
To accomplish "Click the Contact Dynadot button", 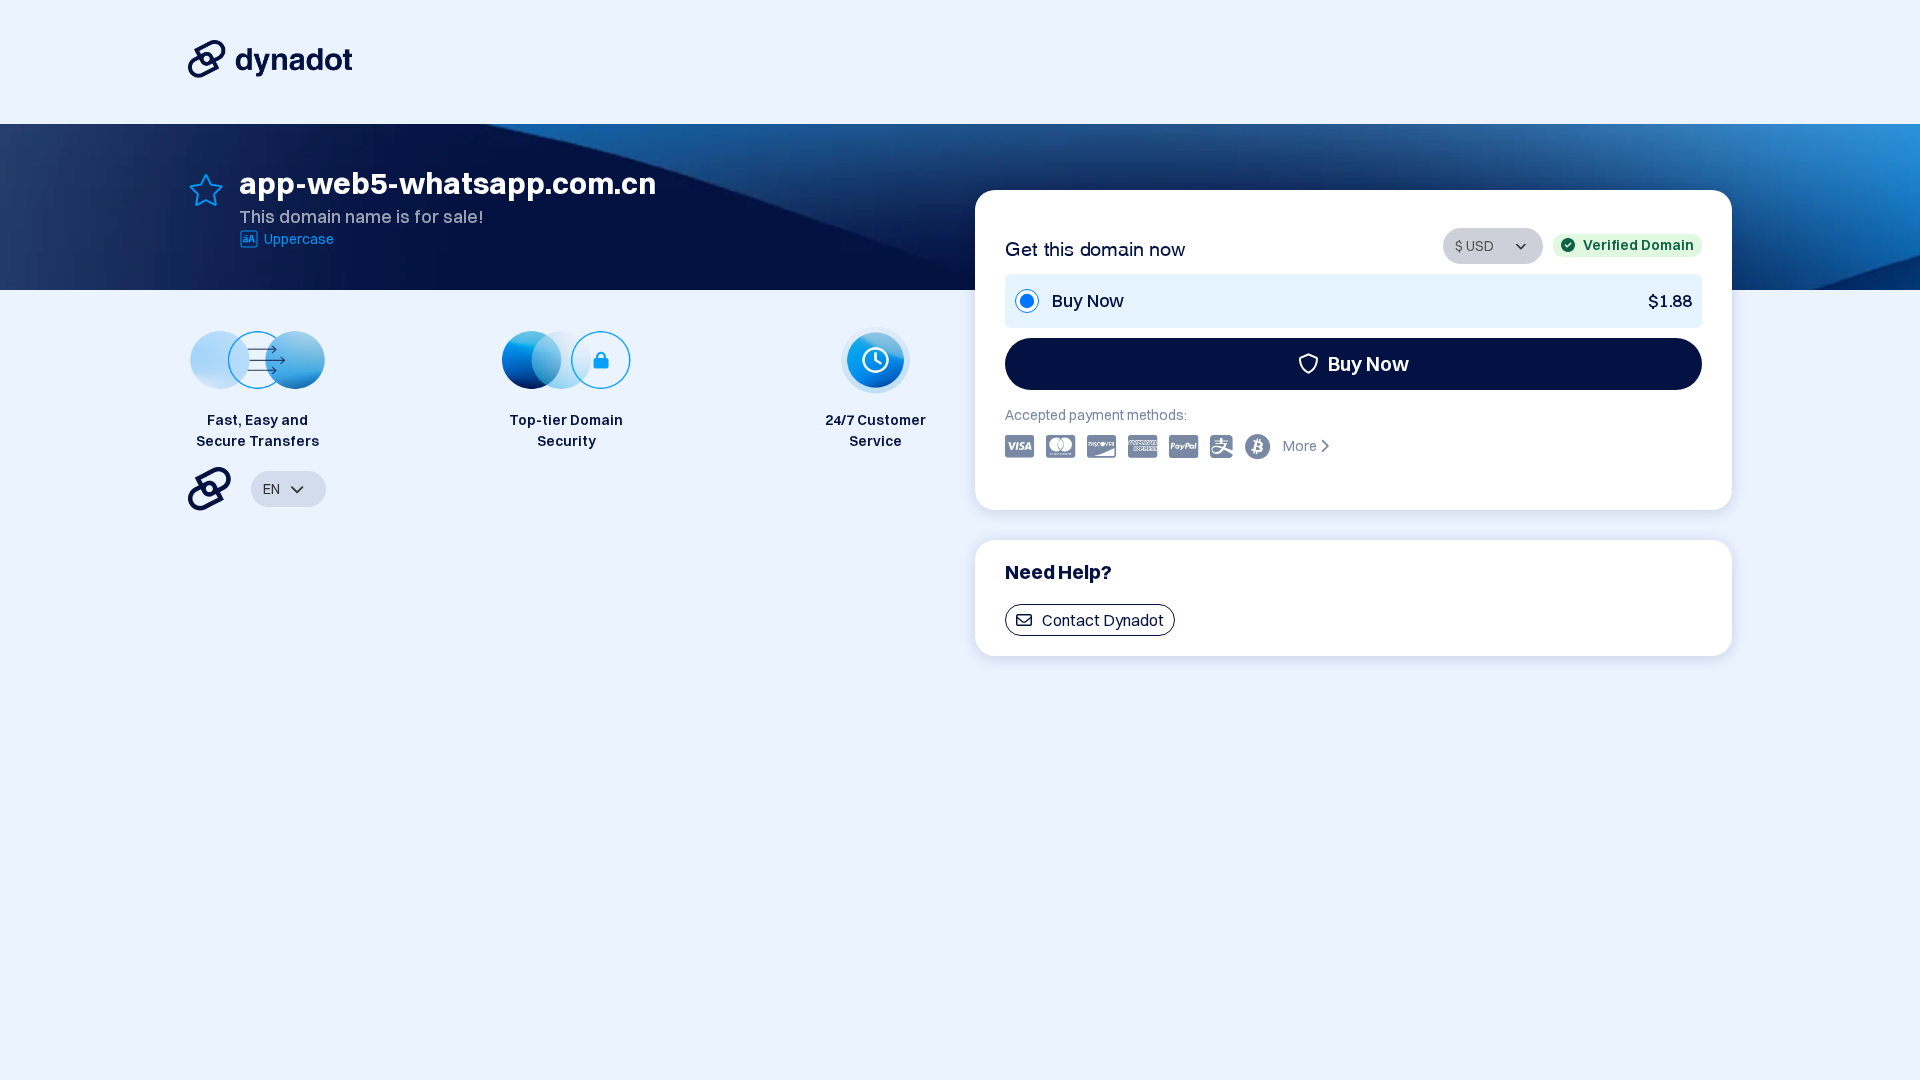I will click(x=1089, y=620).
